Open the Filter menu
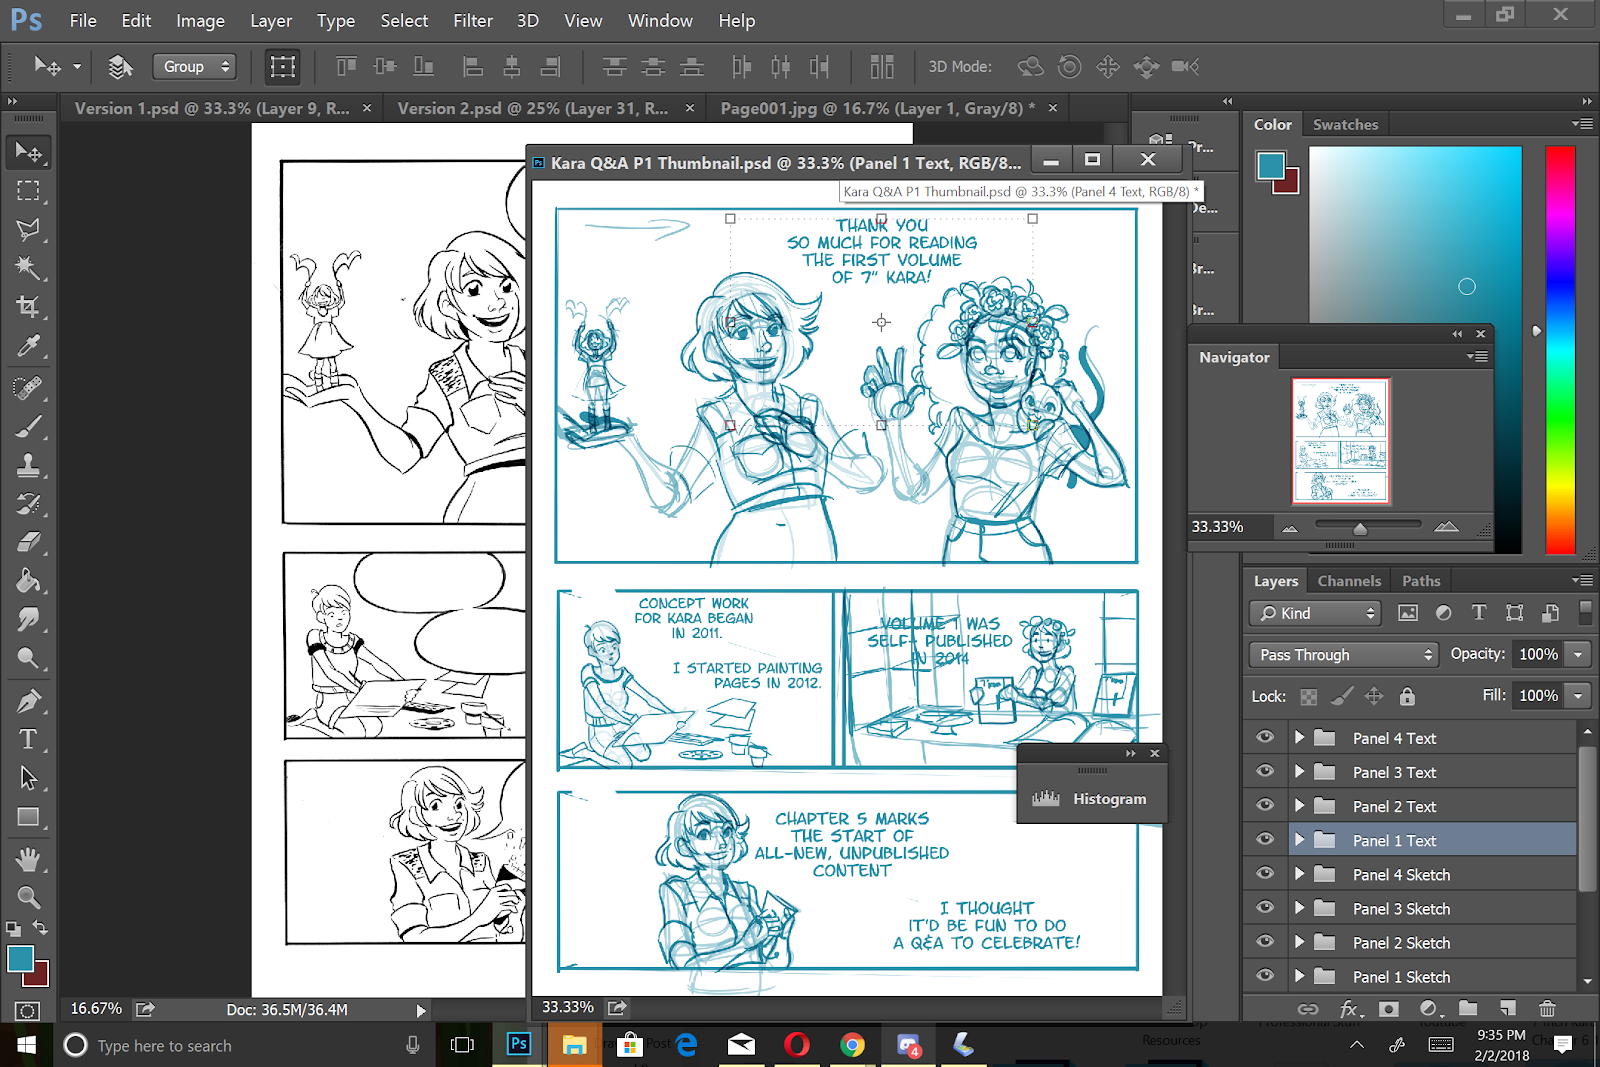Screen dimensions: 1600x1067 tap(473, 20)
